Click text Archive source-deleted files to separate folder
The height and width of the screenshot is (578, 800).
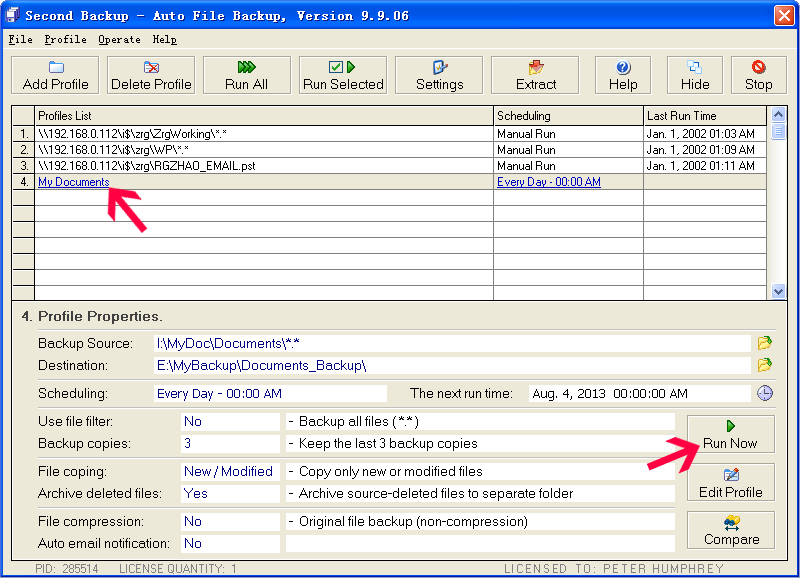coord(436,493)
